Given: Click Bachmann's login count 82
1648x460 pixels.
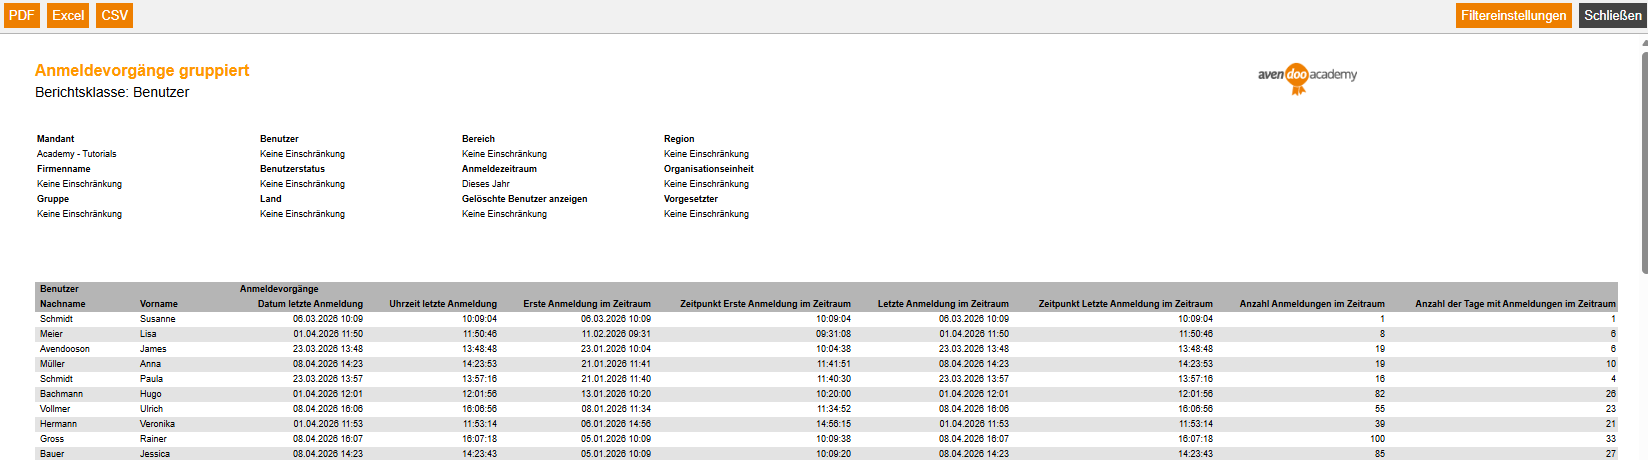Looking at the screenshot, I should point(1380,394).
